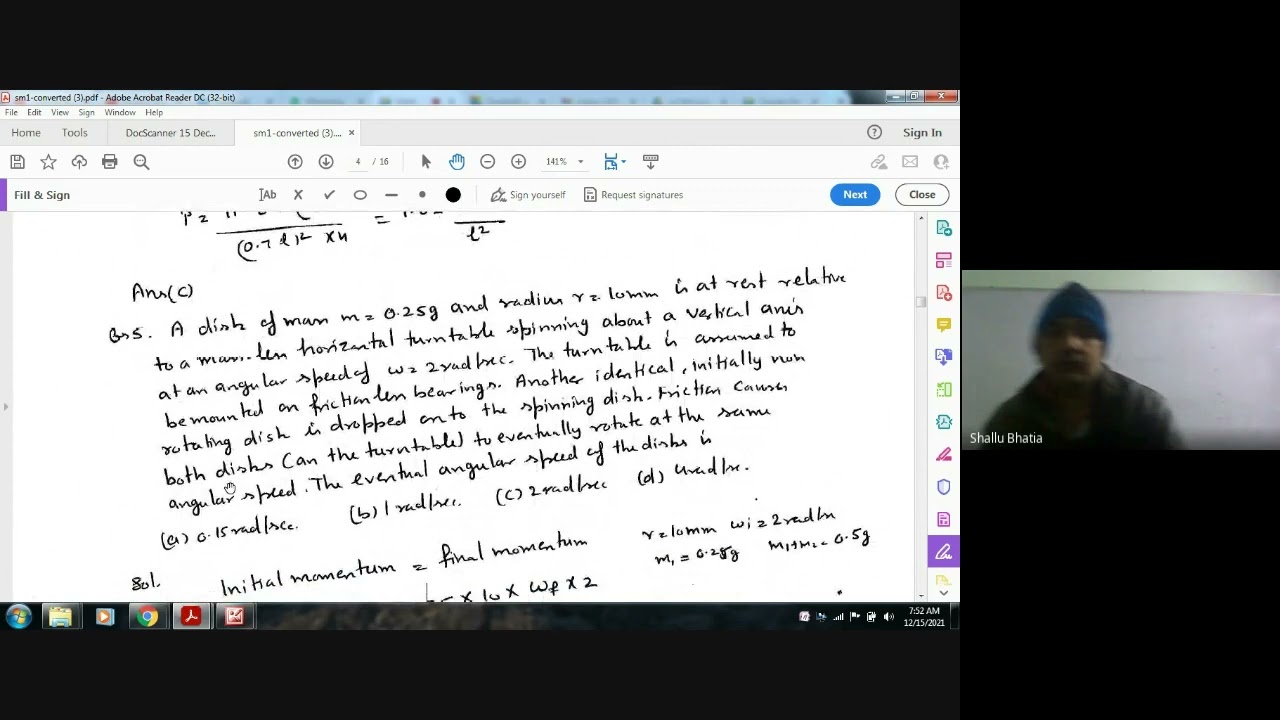
Task: Go to next page arrow
Action: tap(326, 162)
